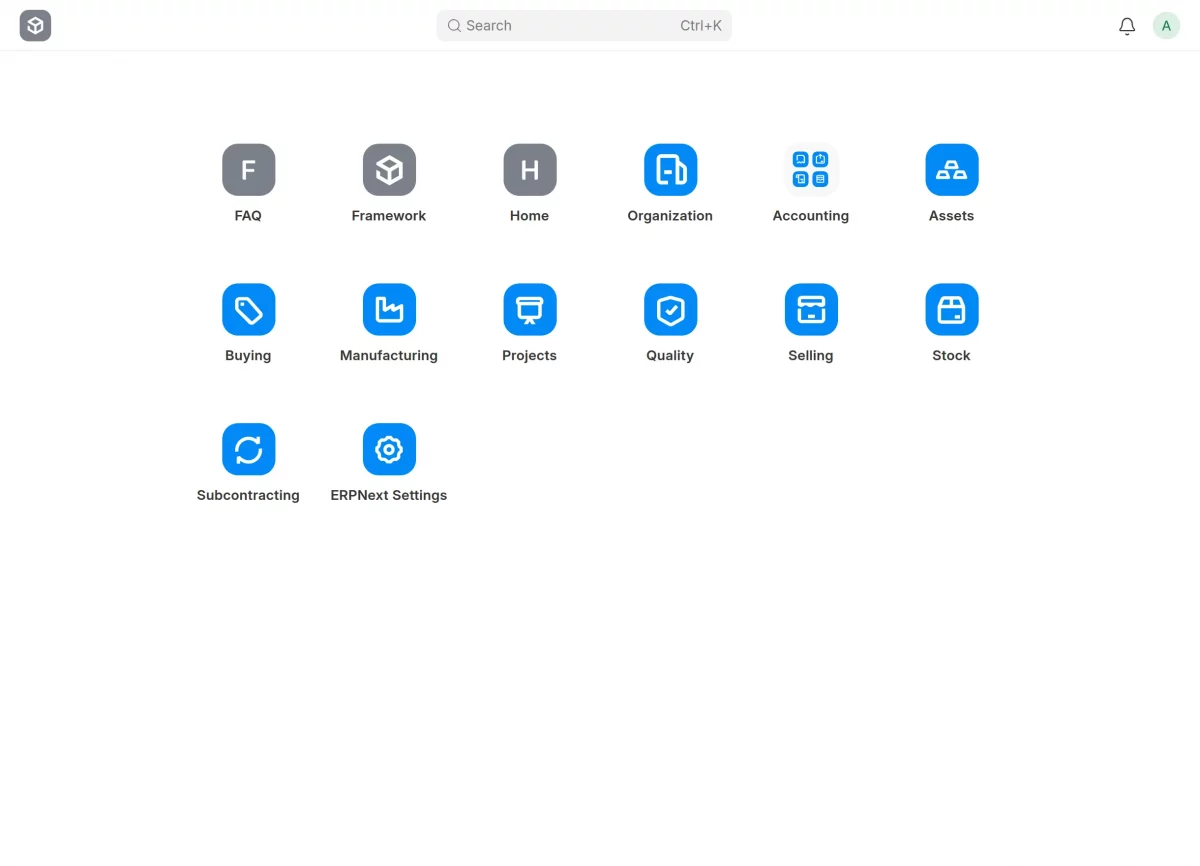Click the Ctrl+K shortcut hint
Screen dimensions: 1200x866
tap(701, 26)
